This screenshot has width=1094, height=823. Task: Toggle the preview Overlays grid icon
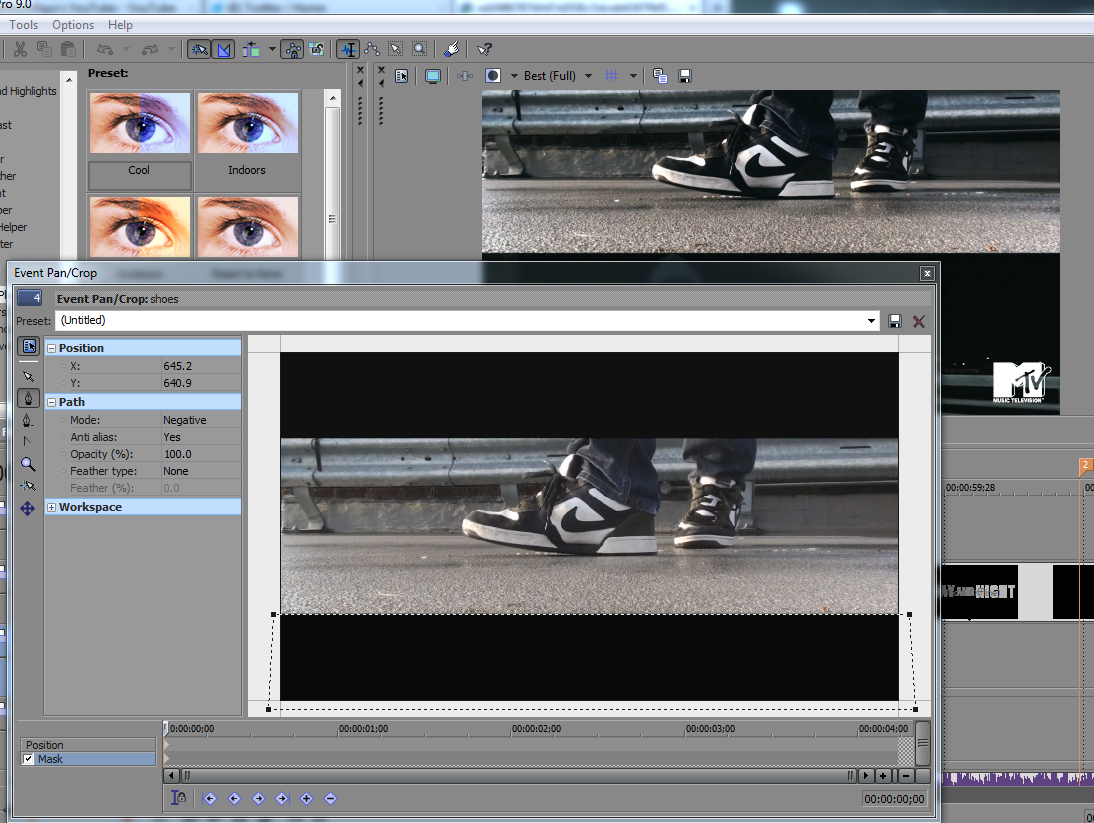tap(611, 75)
